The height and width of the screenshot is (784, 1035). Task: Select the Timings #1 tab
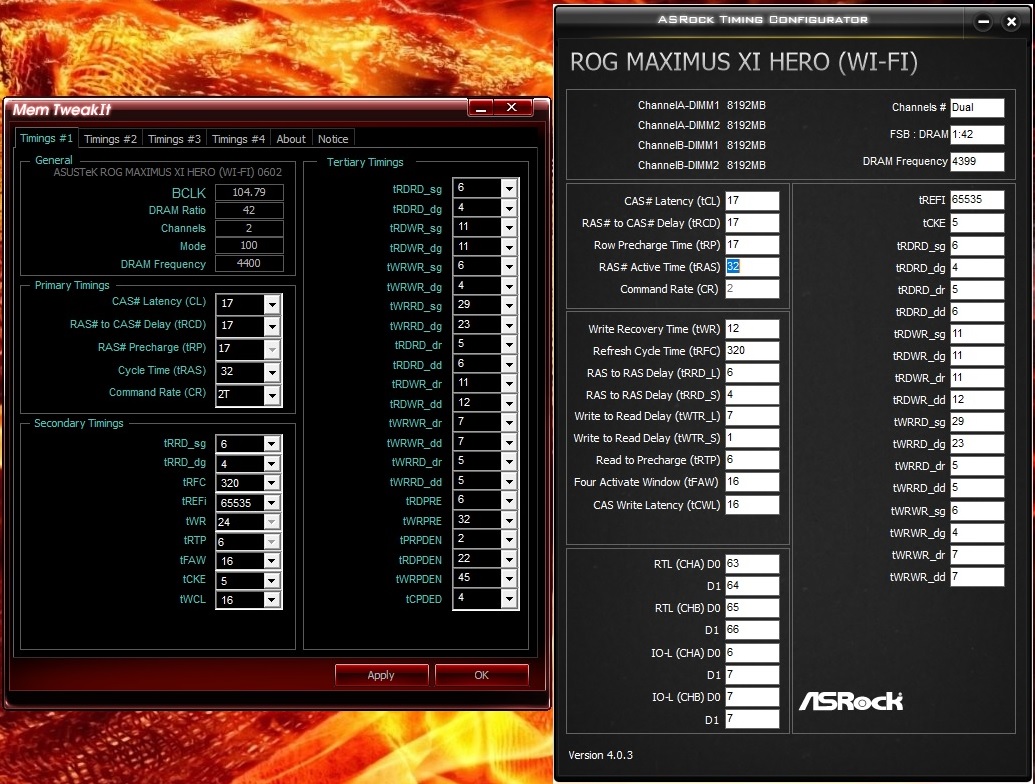pos(46,138)
